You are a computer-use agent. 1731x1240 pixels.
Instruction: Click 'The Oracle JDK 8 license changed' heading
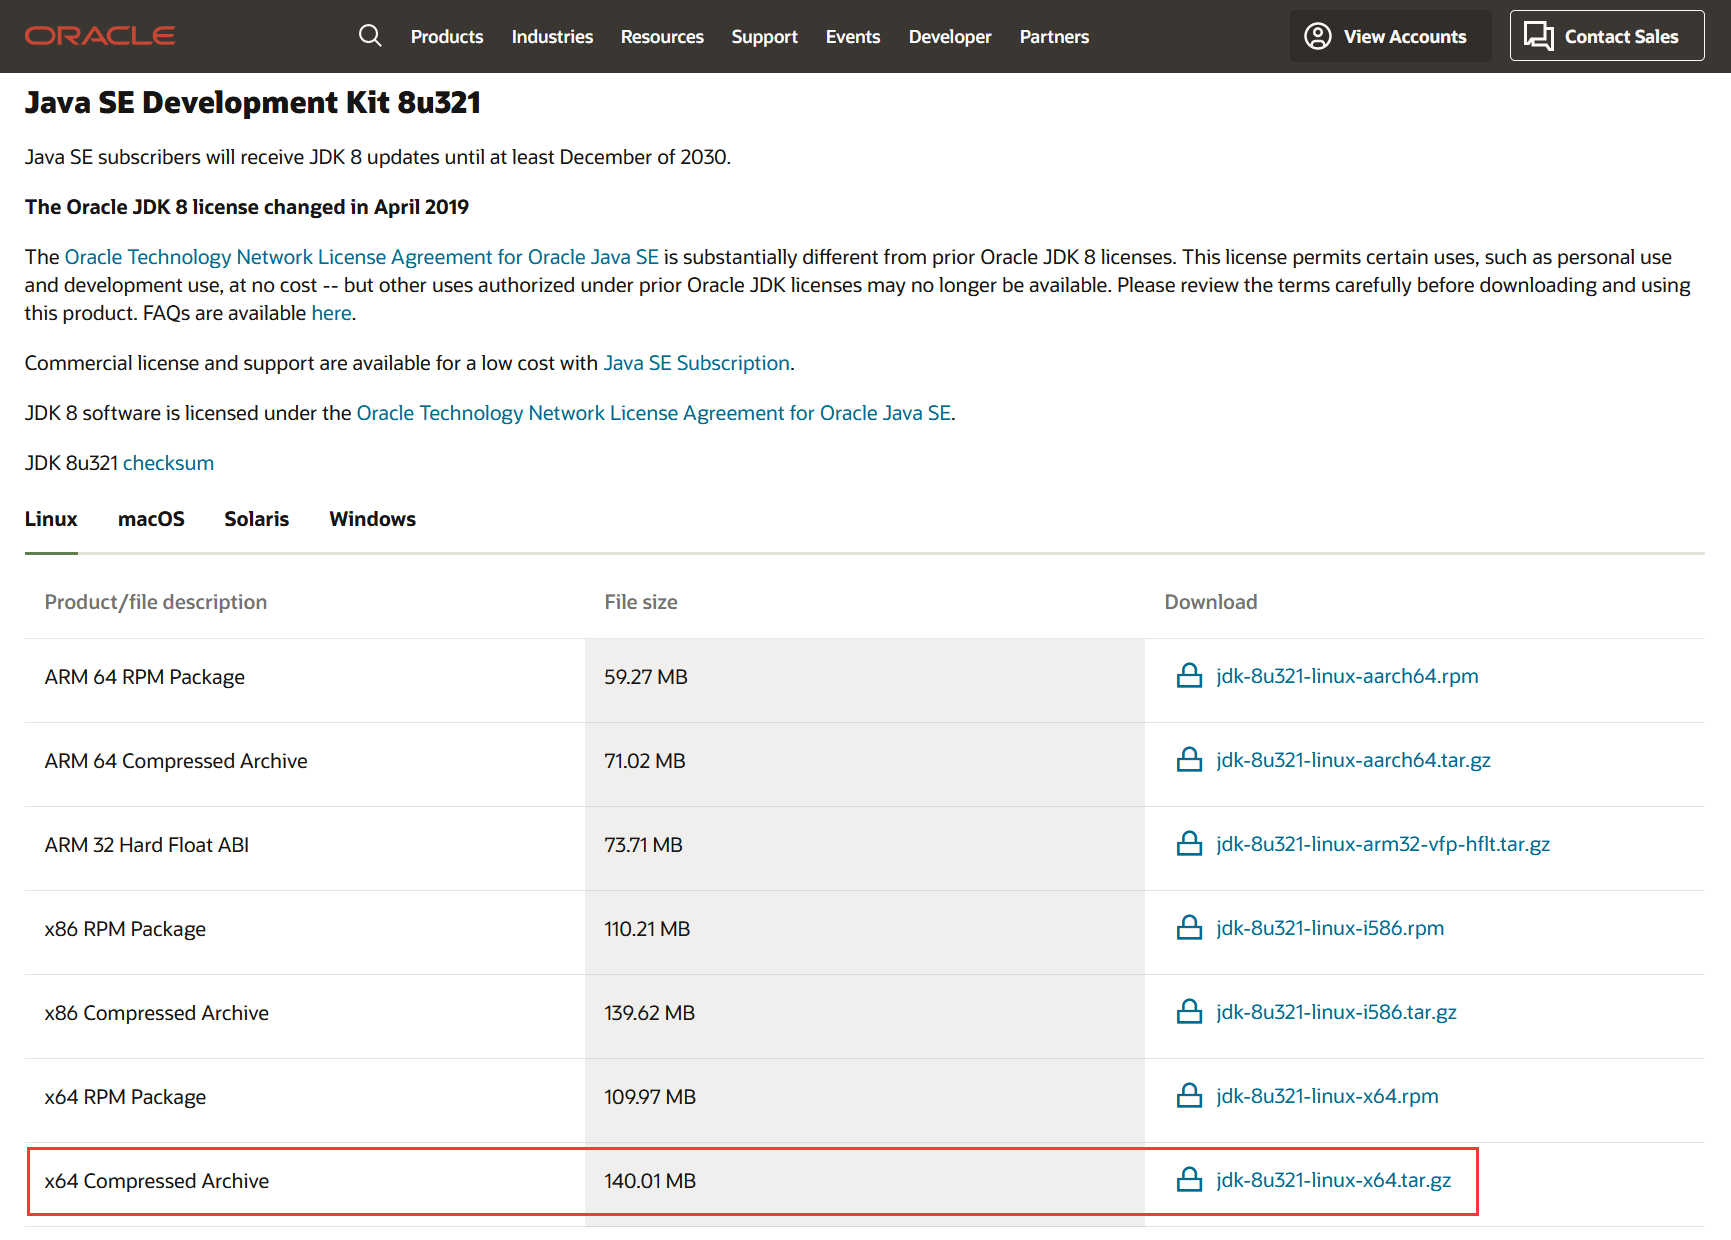[247, 207]
